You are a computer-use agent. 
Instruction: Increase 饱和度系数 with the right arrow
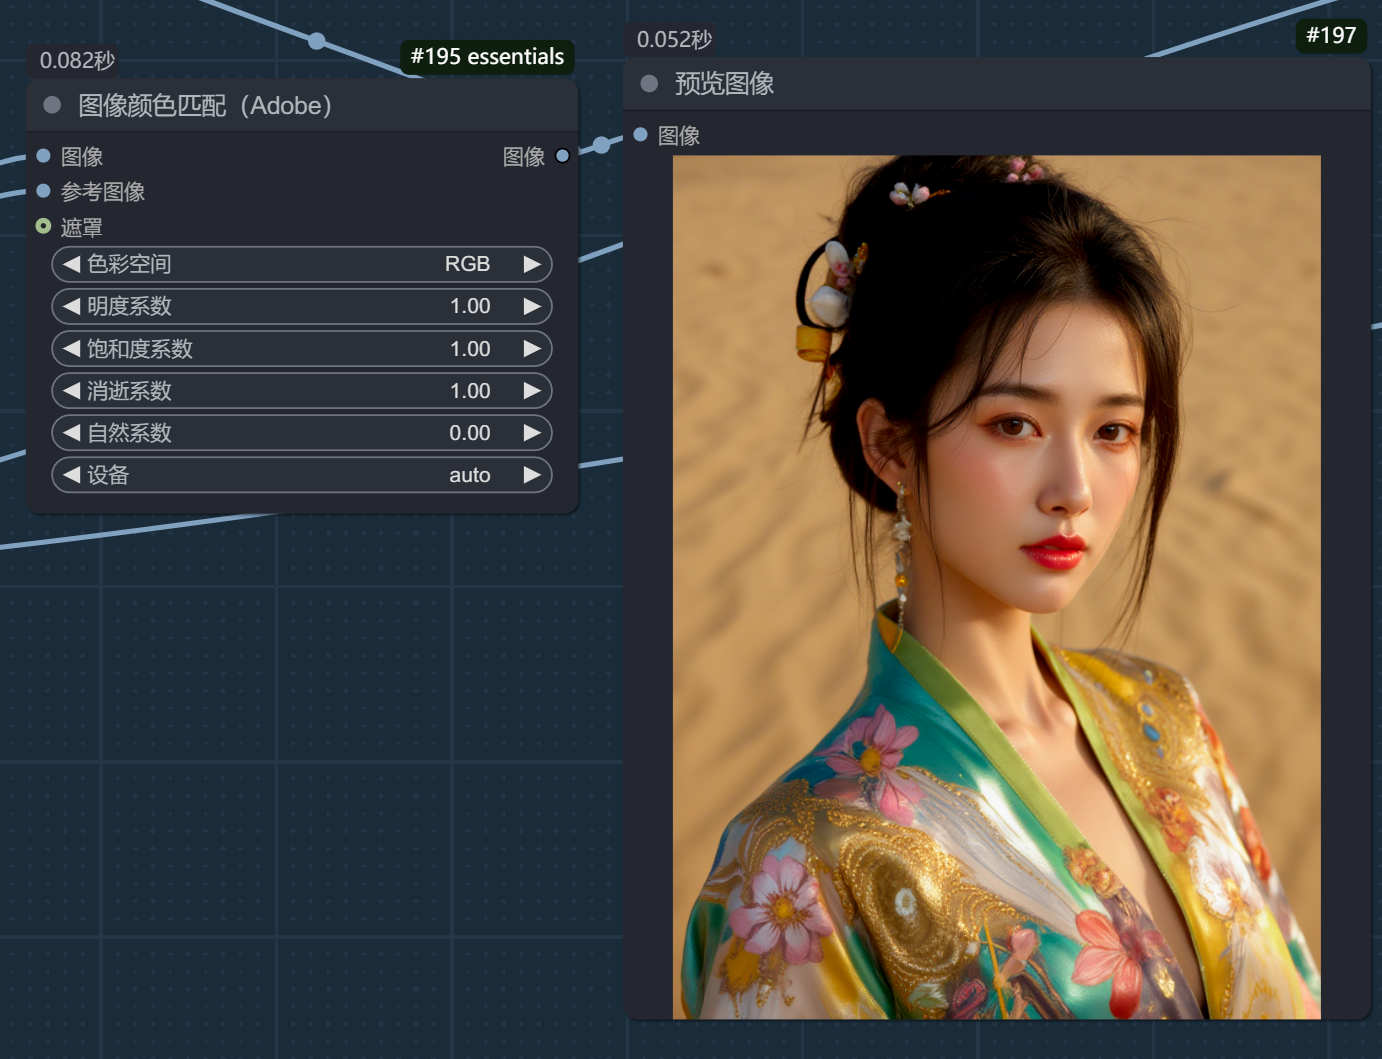[532, 349]
